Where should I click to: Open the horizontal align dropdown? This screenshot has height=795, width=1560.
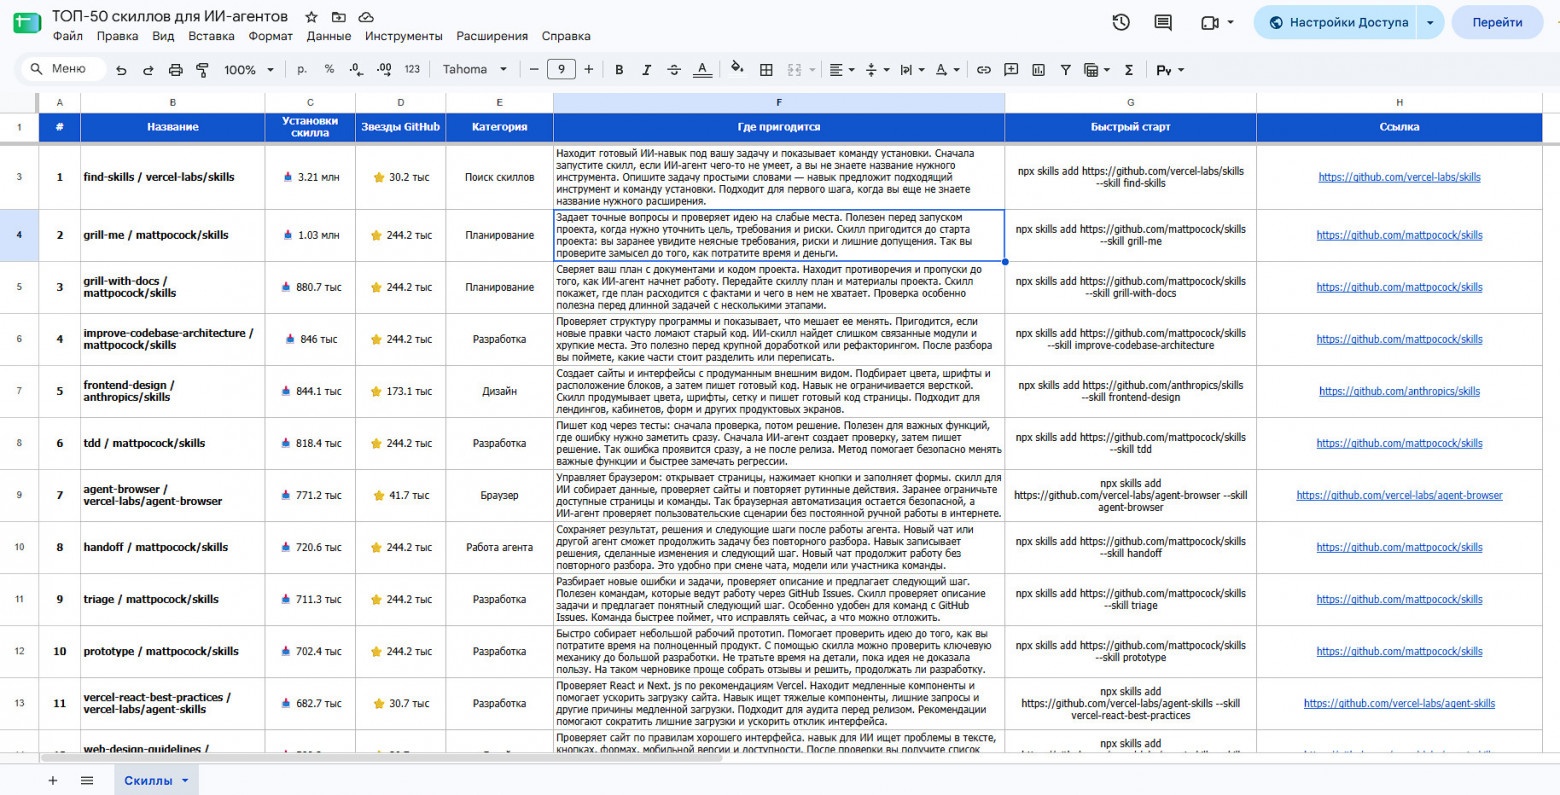(842, 70)
